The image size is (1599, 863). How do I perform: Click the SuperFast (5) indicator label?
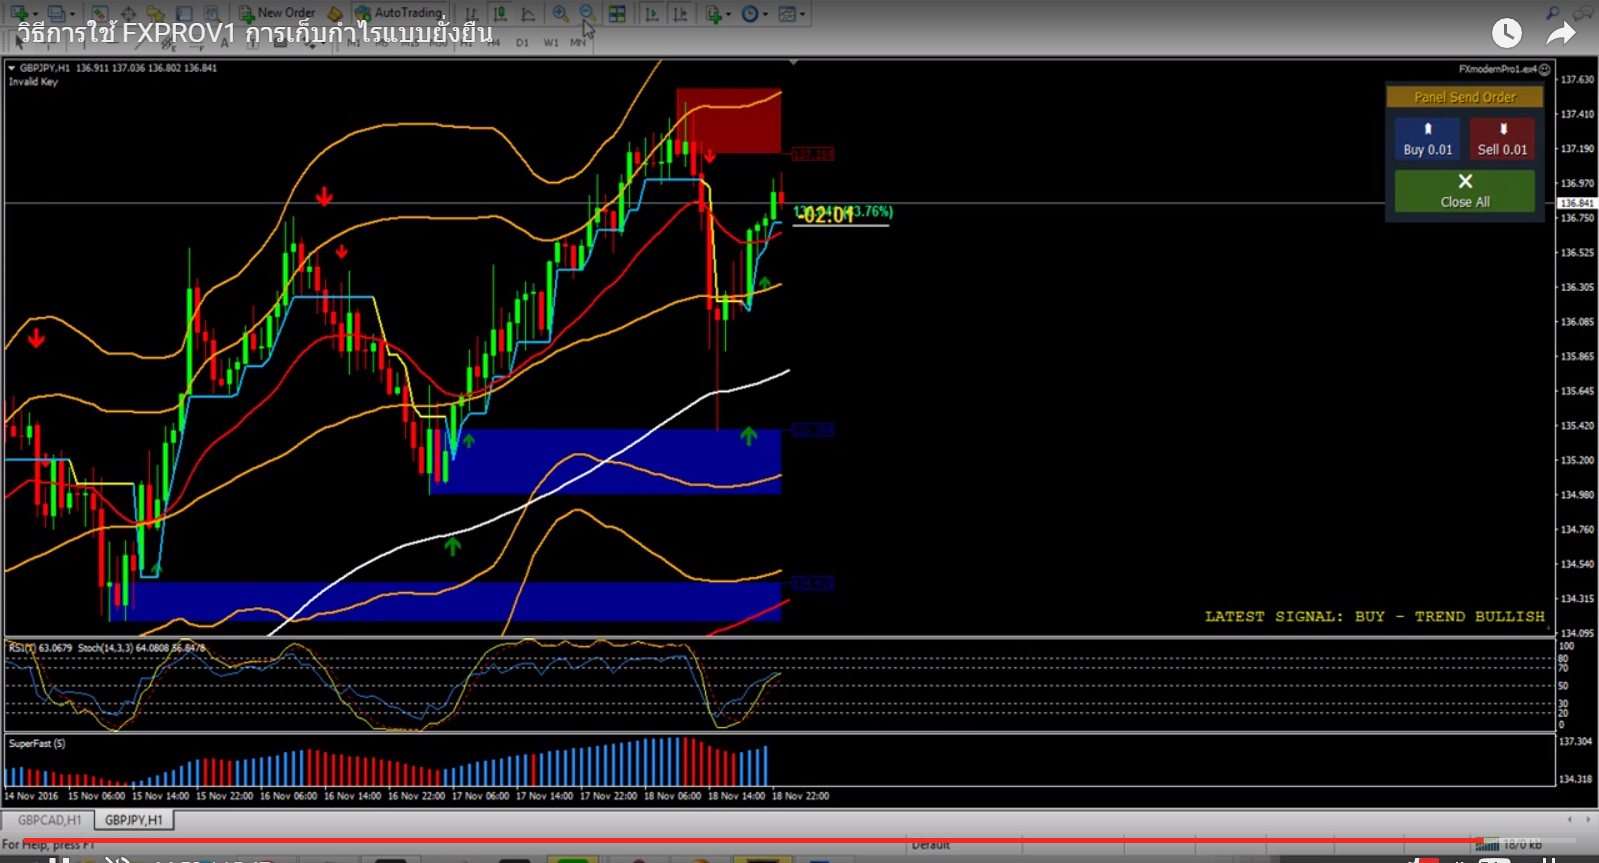(x=37, y=743)
